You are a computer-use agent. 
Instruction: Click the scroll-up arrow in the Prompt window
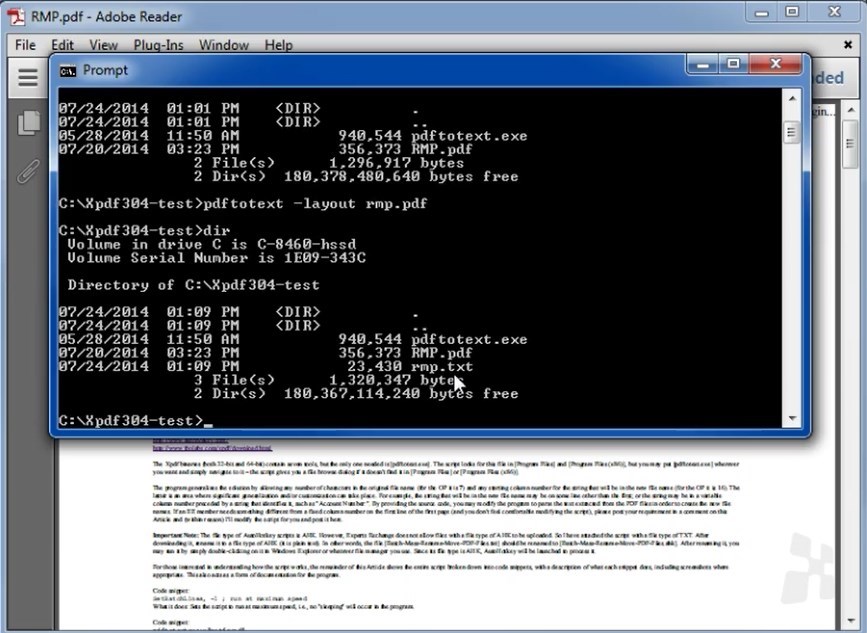click(x=792, y=98)
